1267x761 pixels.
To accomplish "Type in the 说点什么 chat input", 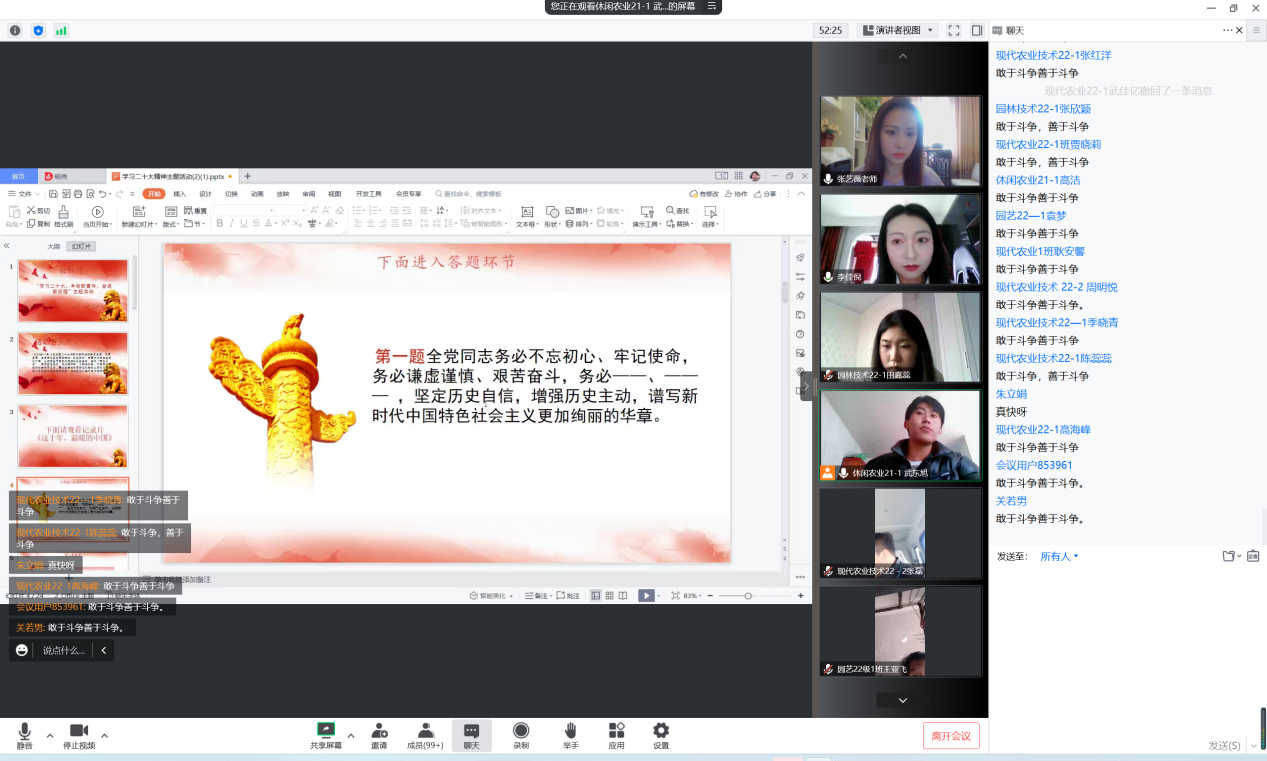I will tap(64, 650).
